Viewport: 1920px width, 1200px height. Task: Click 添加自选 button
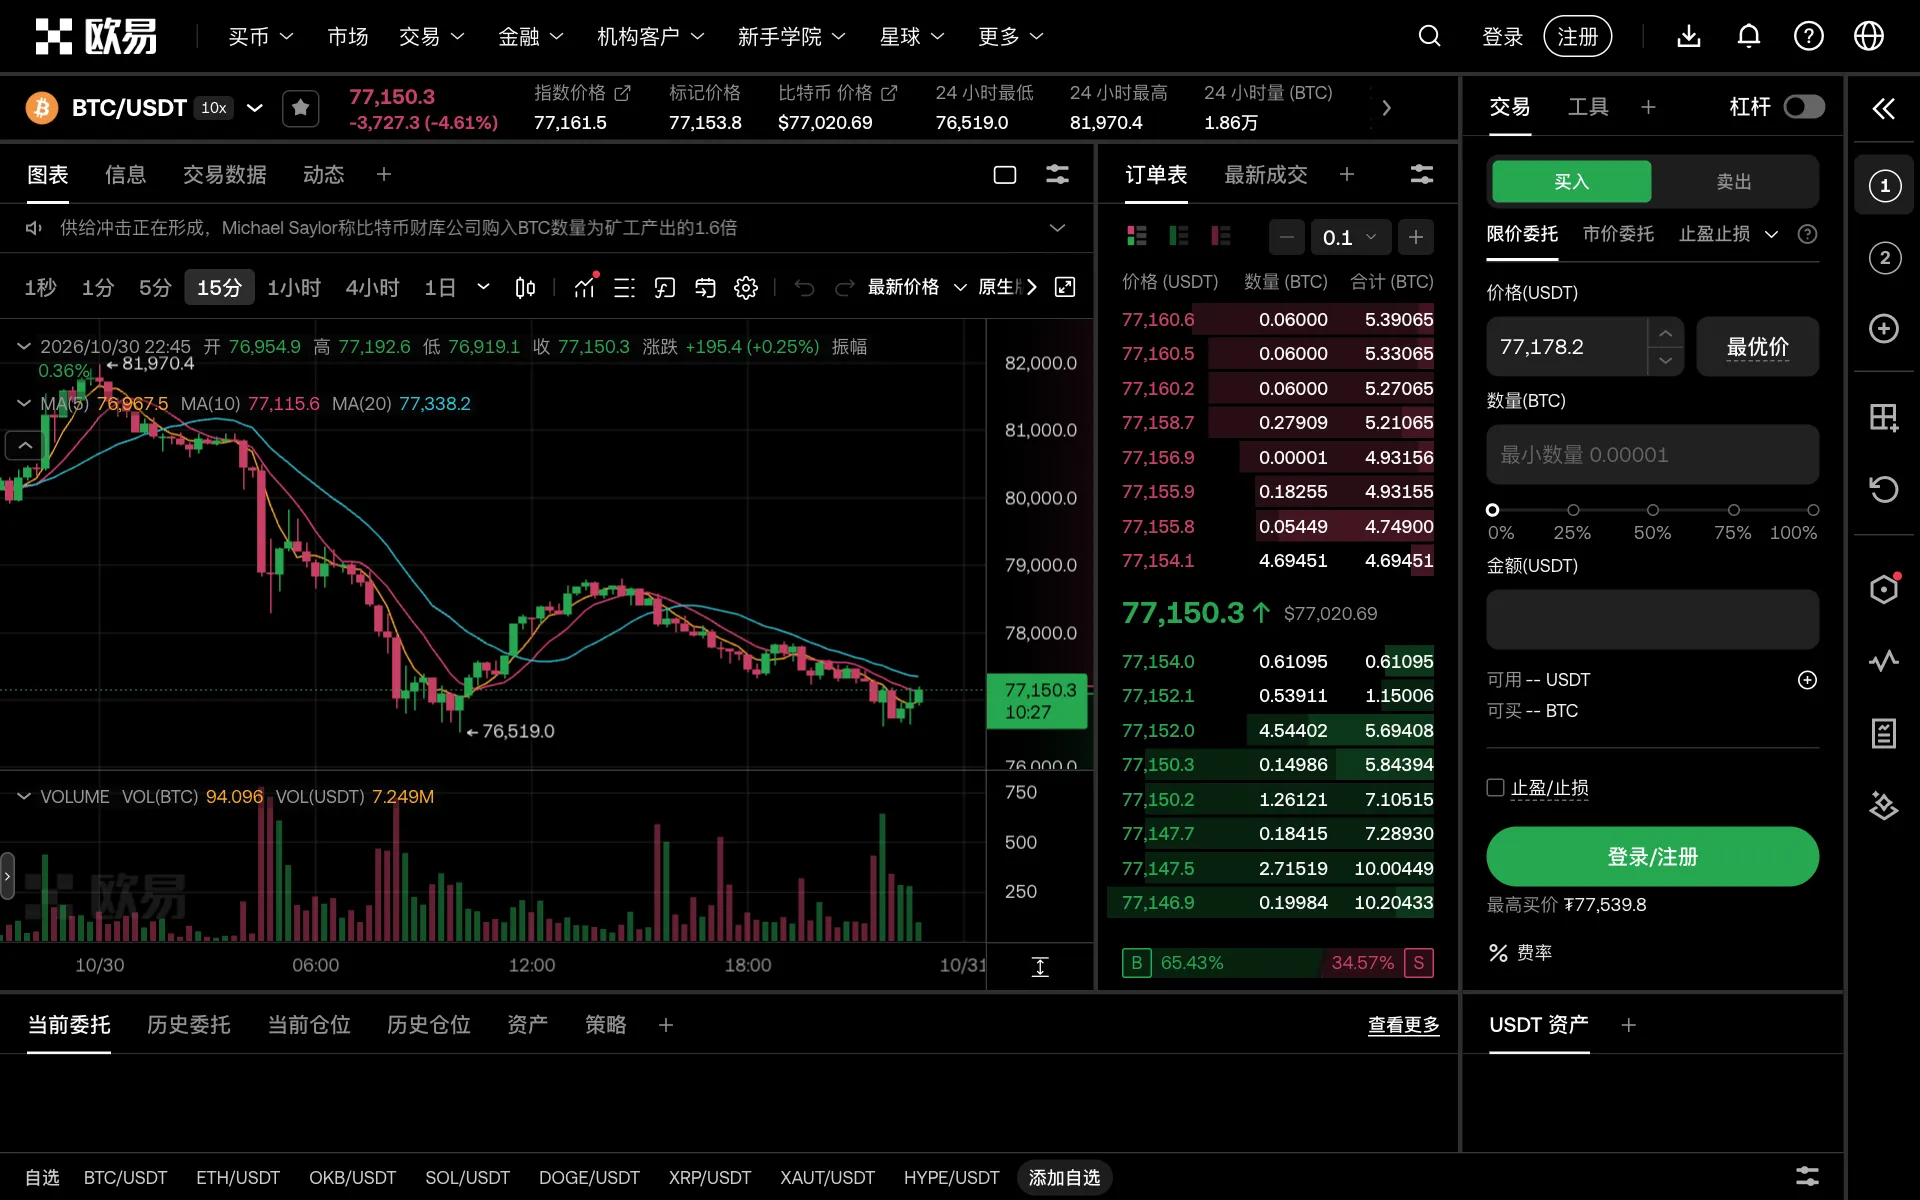(x=1064, y=1178)
